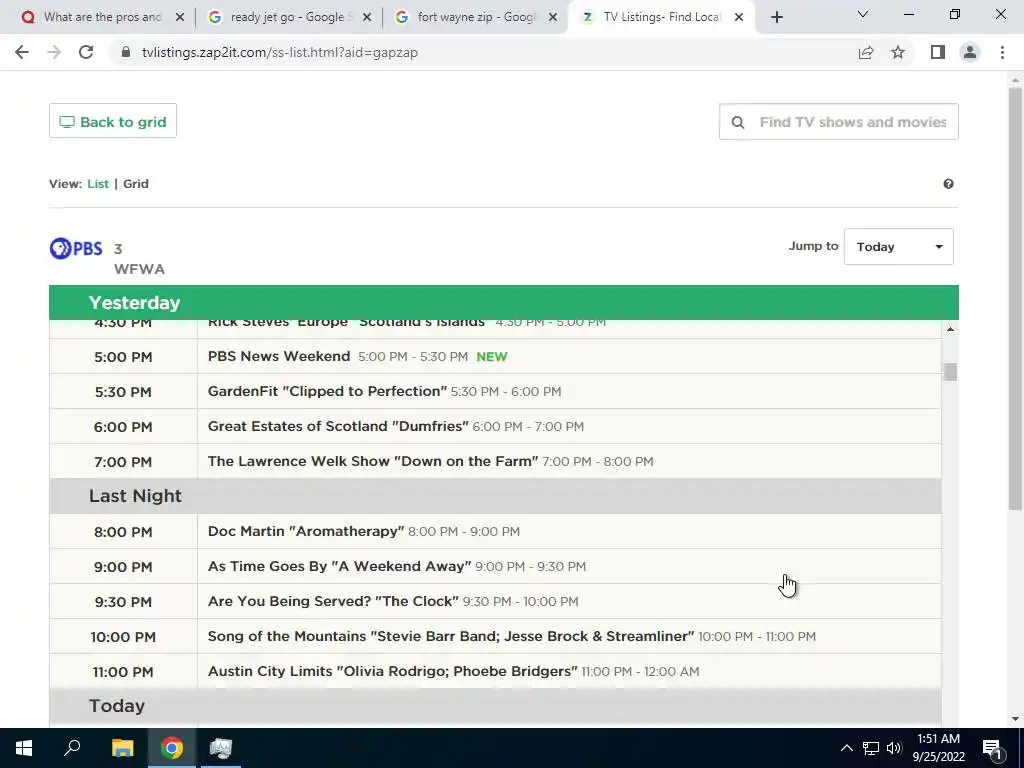Click the browser forward arrow
The width and height of the screenshot is (1024, 768).
click(x=54, y=52)
